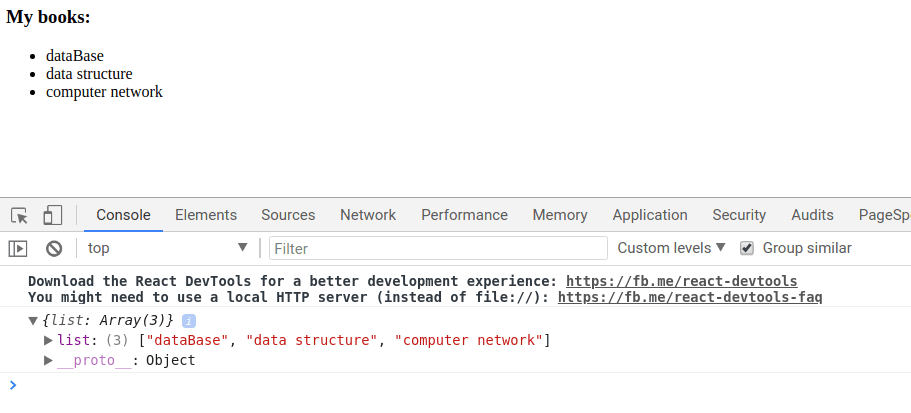Switch to the Network tab

click(x=368, y=215)
